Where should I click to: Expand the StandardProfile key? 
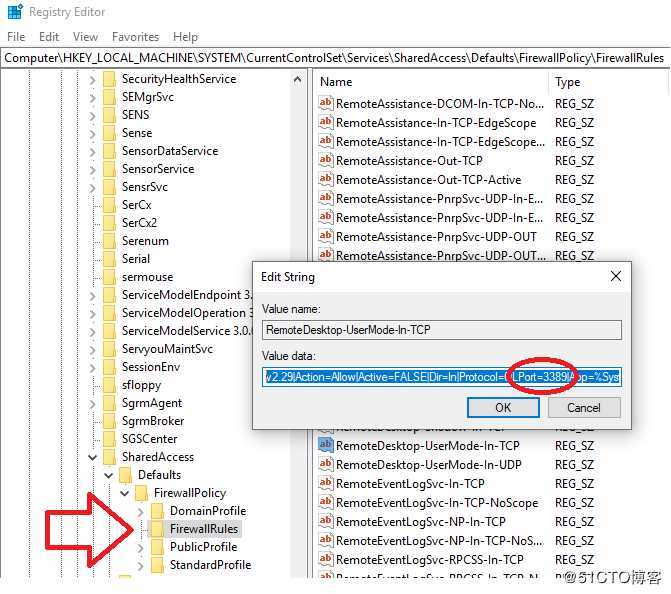(x=140, y=565)
